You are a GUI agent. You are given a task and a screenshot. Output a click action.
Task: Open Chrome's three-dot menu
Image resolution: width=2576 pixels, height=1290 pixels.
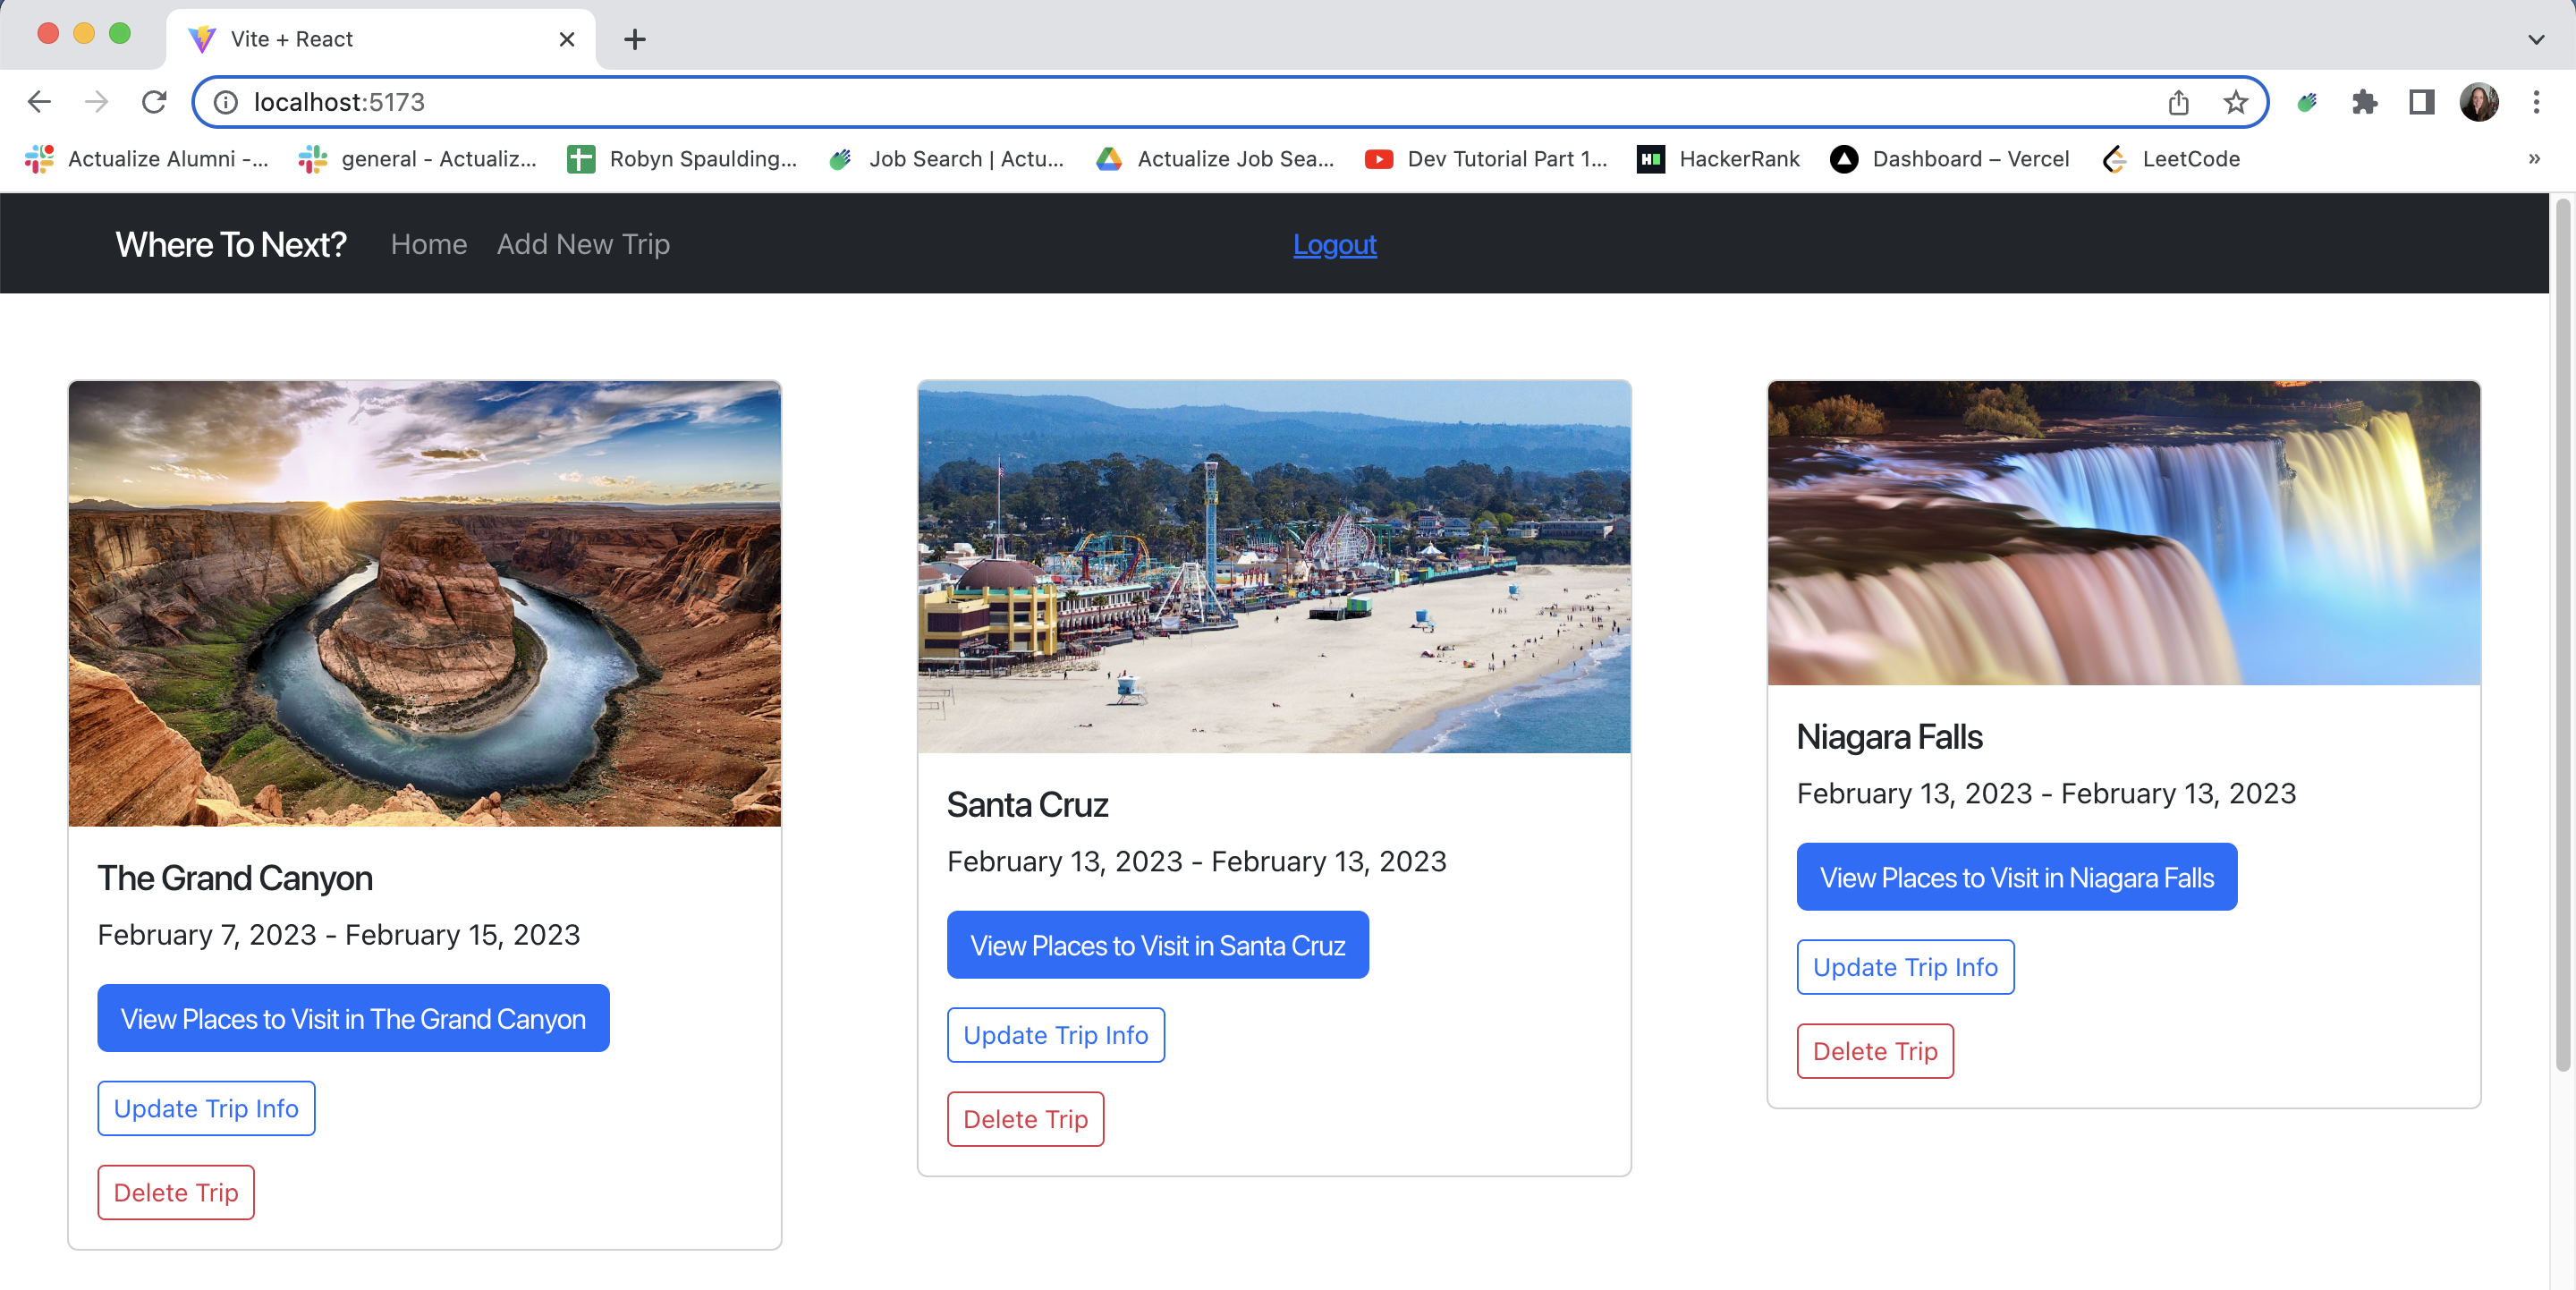pos(2536,102)
